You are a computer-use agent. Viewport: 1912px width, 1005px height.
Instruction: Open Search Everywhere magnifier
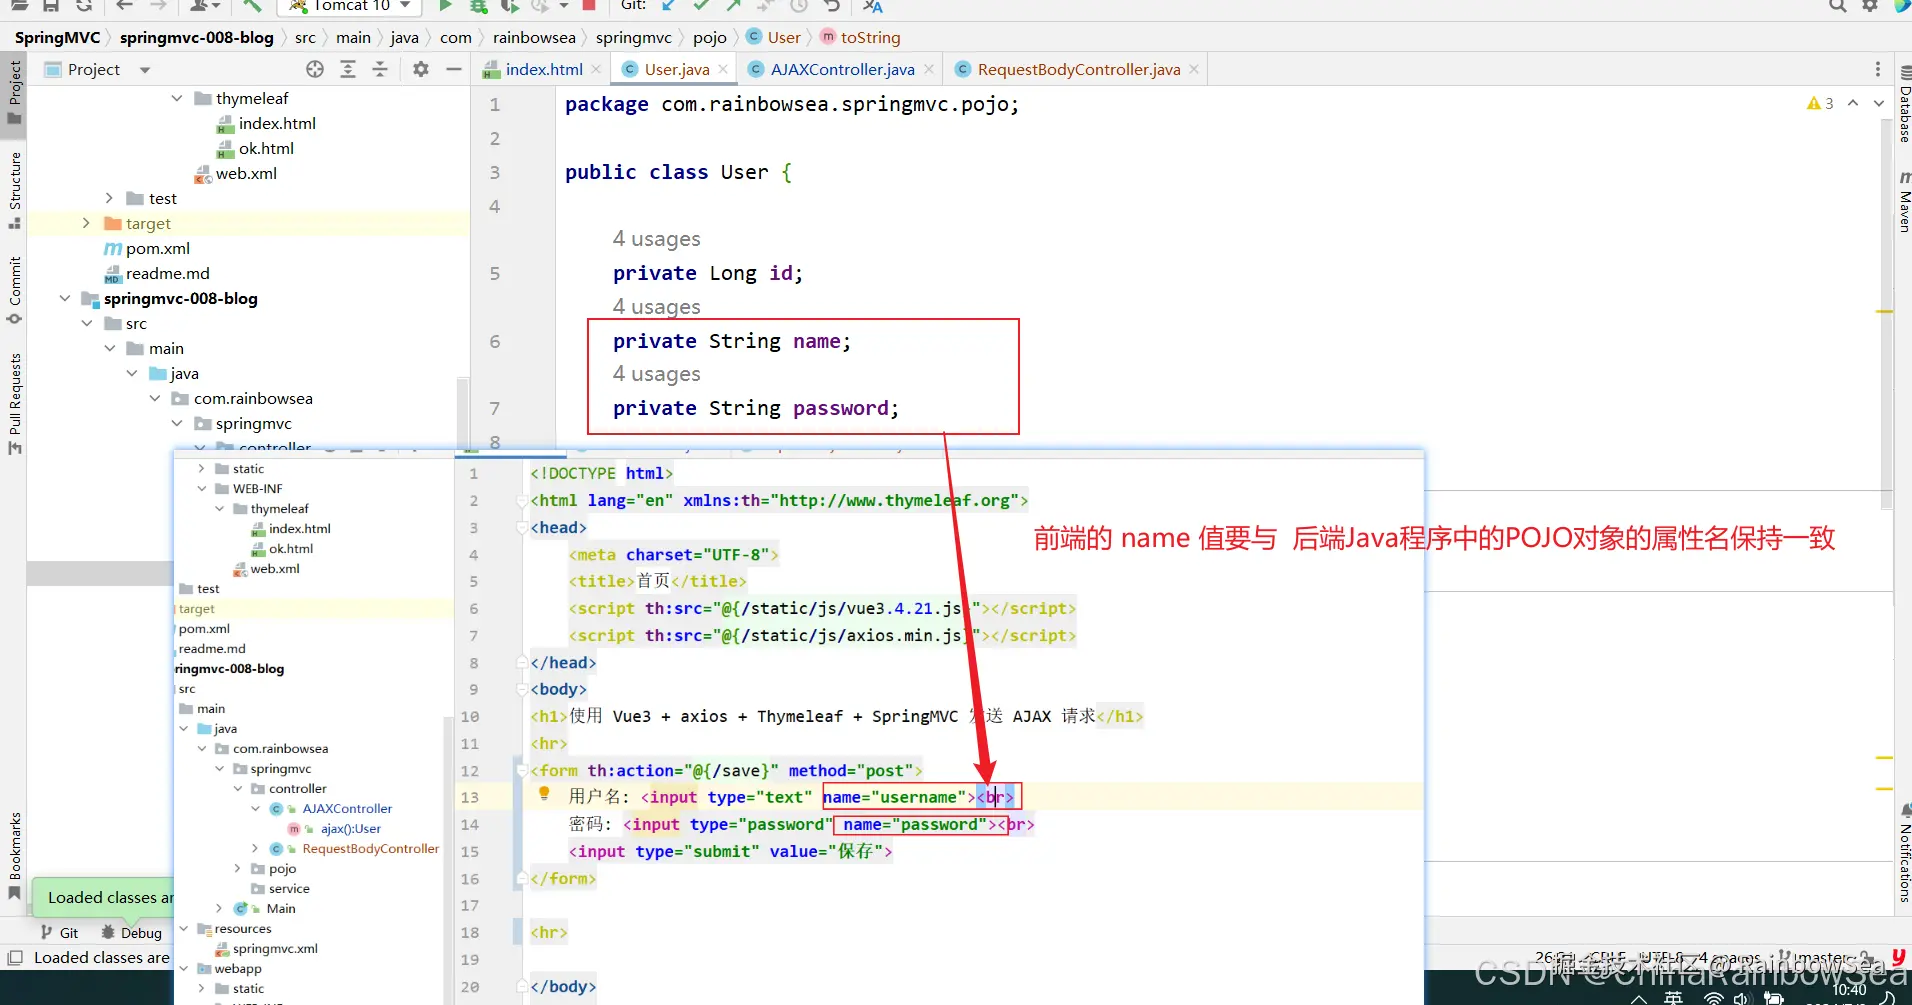point(1838,6)
